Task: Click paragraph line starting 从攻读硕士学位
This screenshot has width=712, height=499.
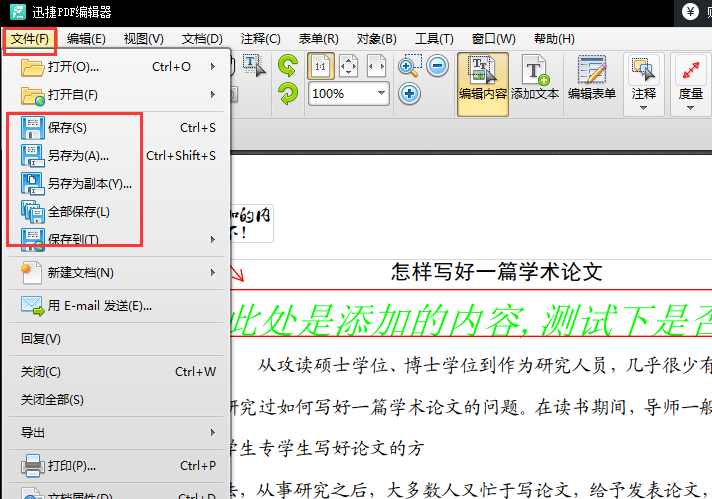Action: click(485, 365)
